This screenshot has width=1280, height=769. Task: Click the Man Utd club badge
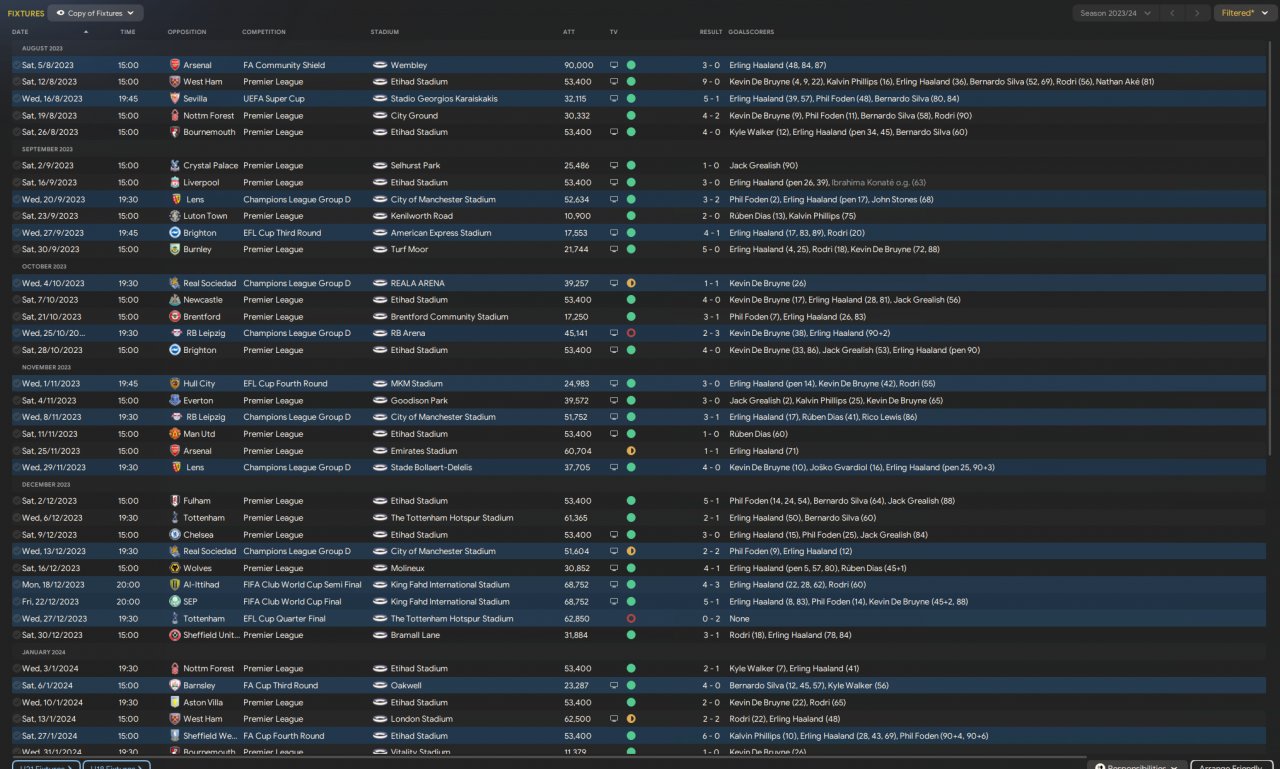[x=175, y=434]
